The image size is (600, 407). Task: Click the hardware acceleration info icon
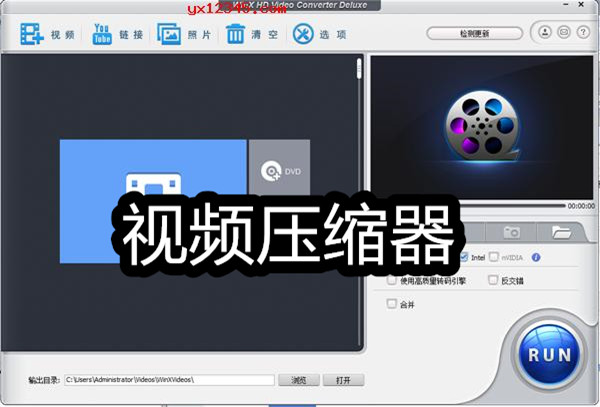536,257
